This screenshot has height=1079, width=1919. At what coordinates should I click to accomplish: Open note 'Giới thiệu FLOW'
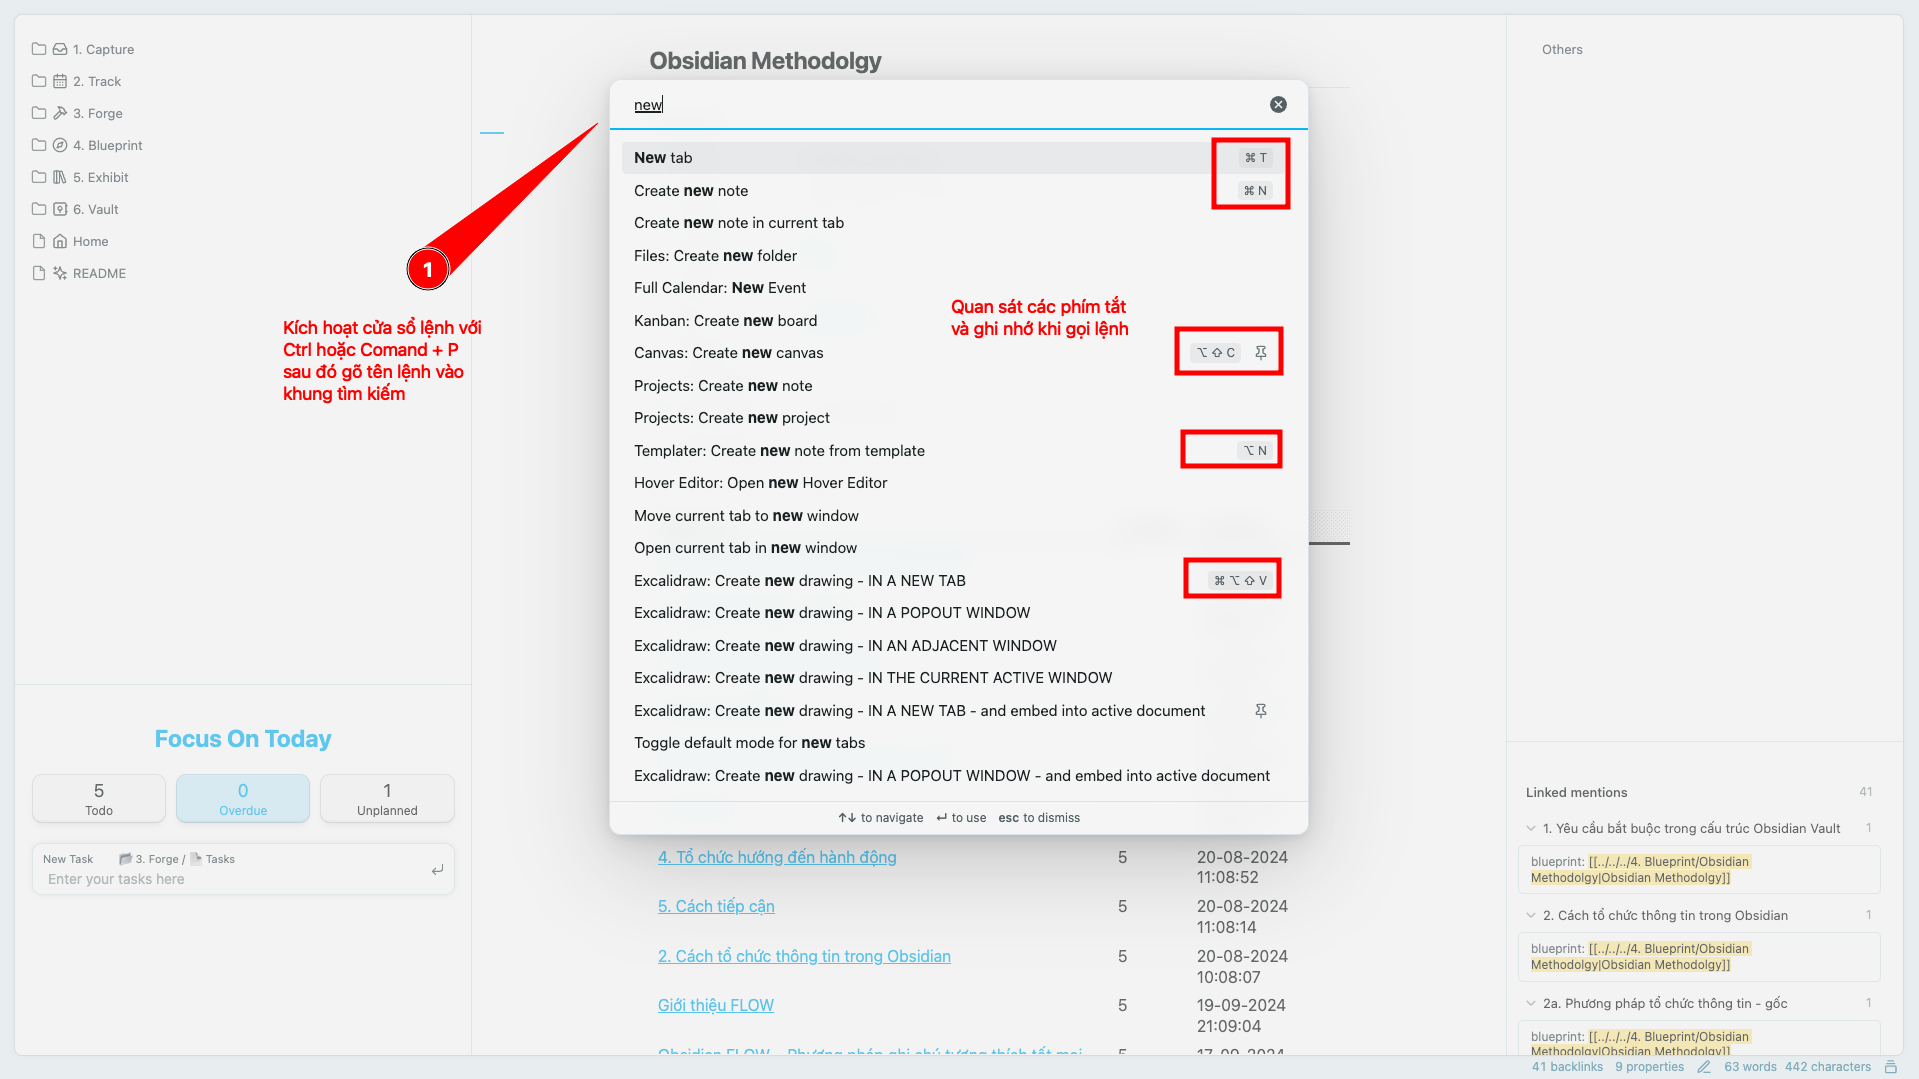(715, 1005)
